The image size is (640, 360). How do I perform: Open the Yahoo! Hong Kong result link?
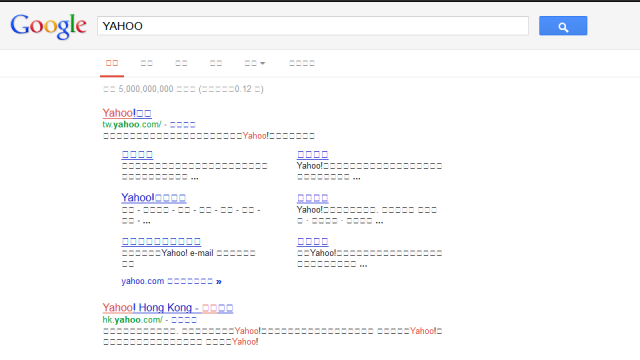coord(168,307)
